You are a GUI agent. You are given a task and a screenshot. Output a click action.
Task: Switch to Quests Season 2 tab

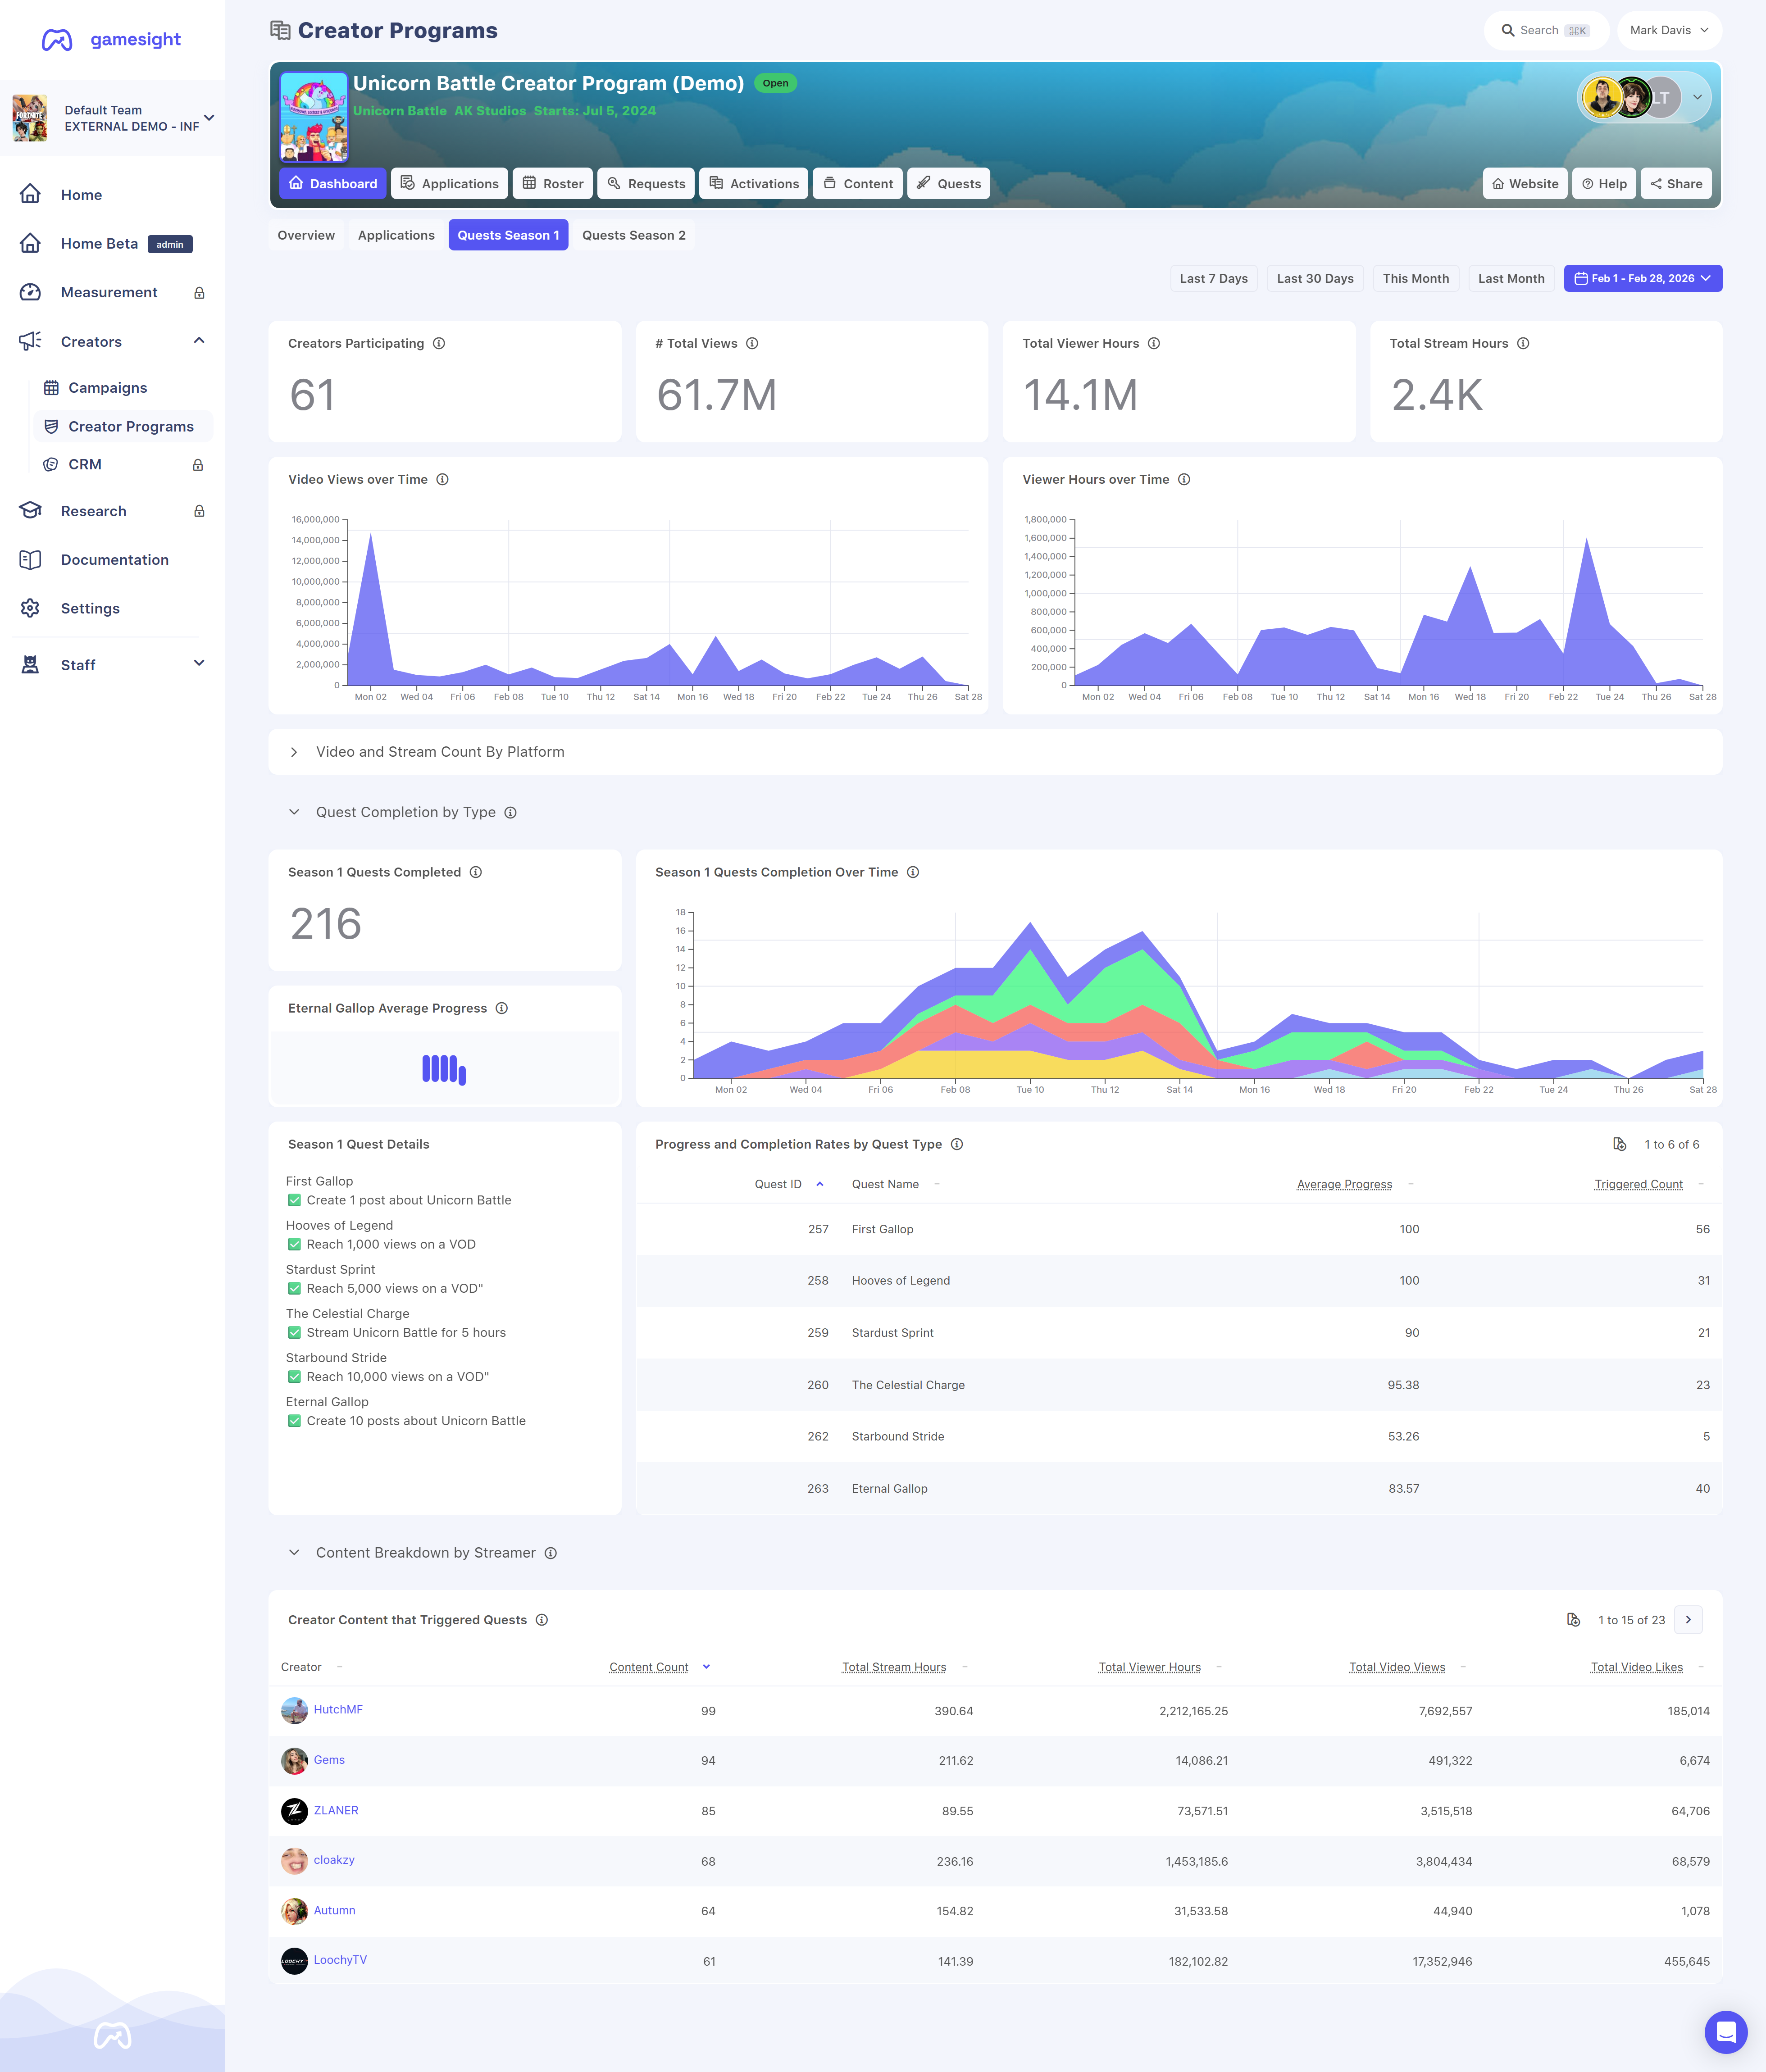tap(634, 235)
